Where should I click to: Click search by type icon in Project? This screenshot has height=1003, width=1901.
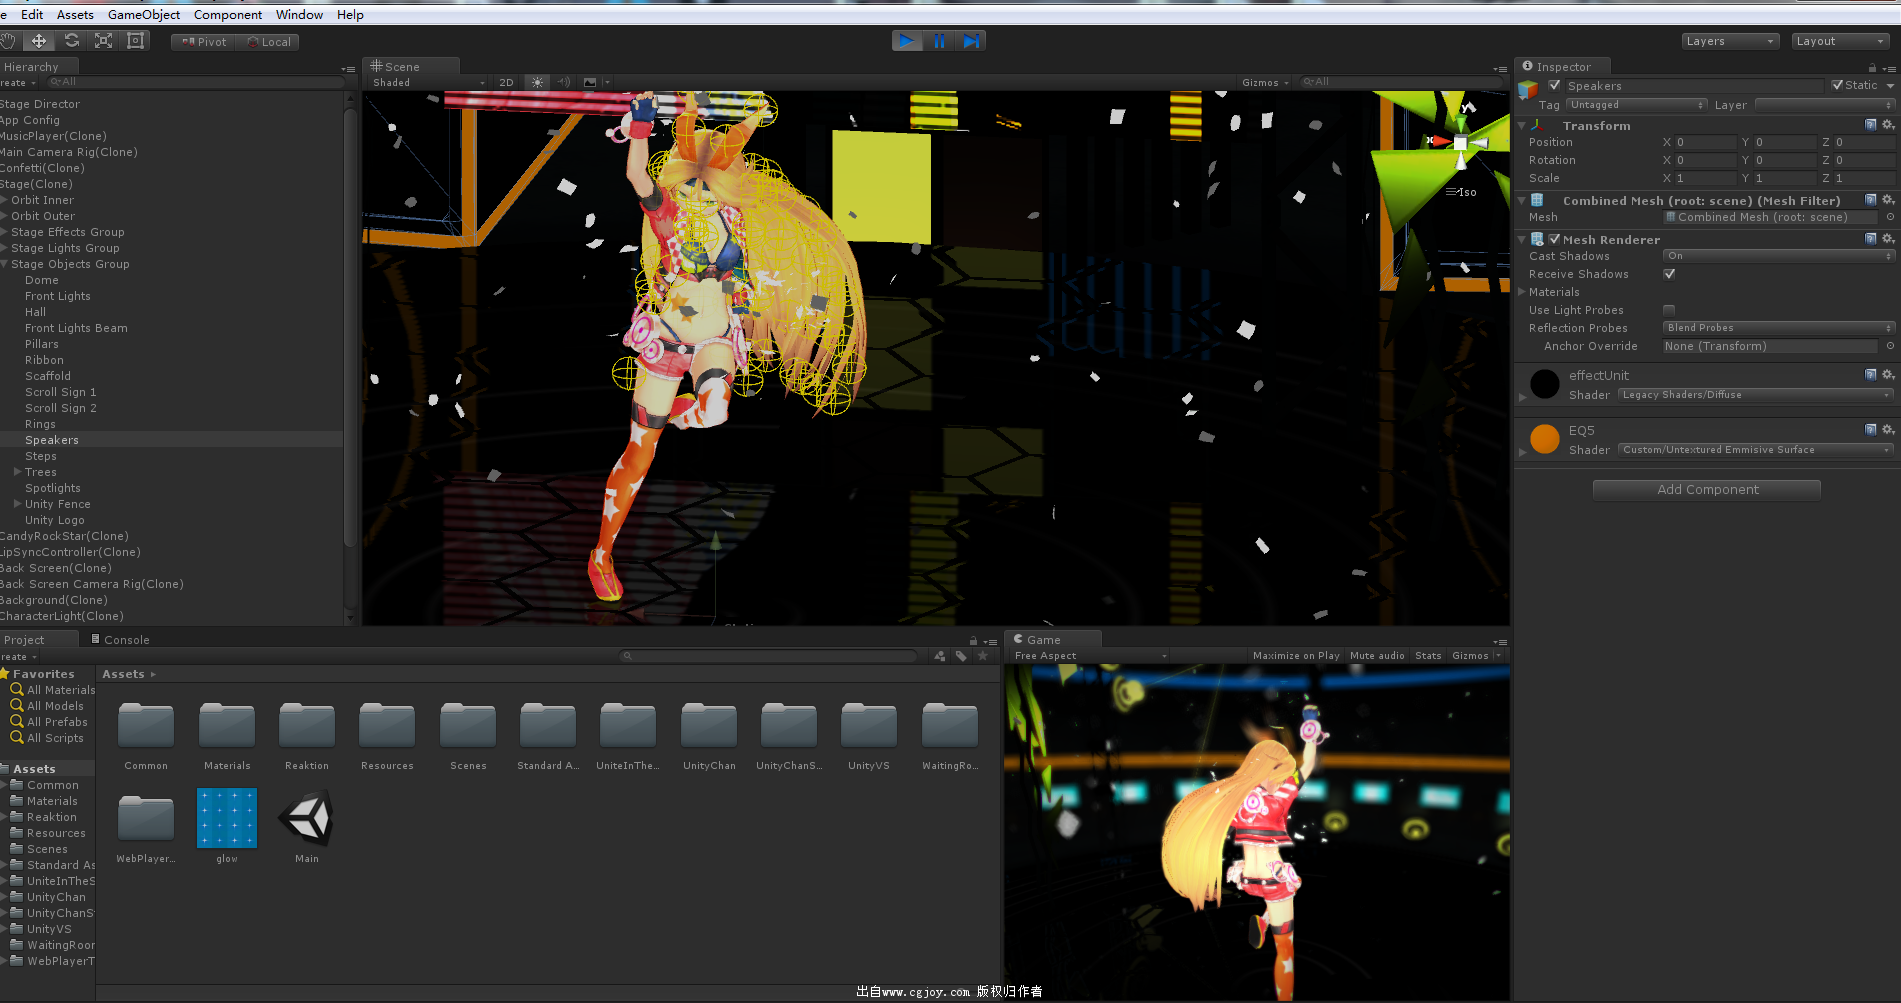click(x=939, y=656)
